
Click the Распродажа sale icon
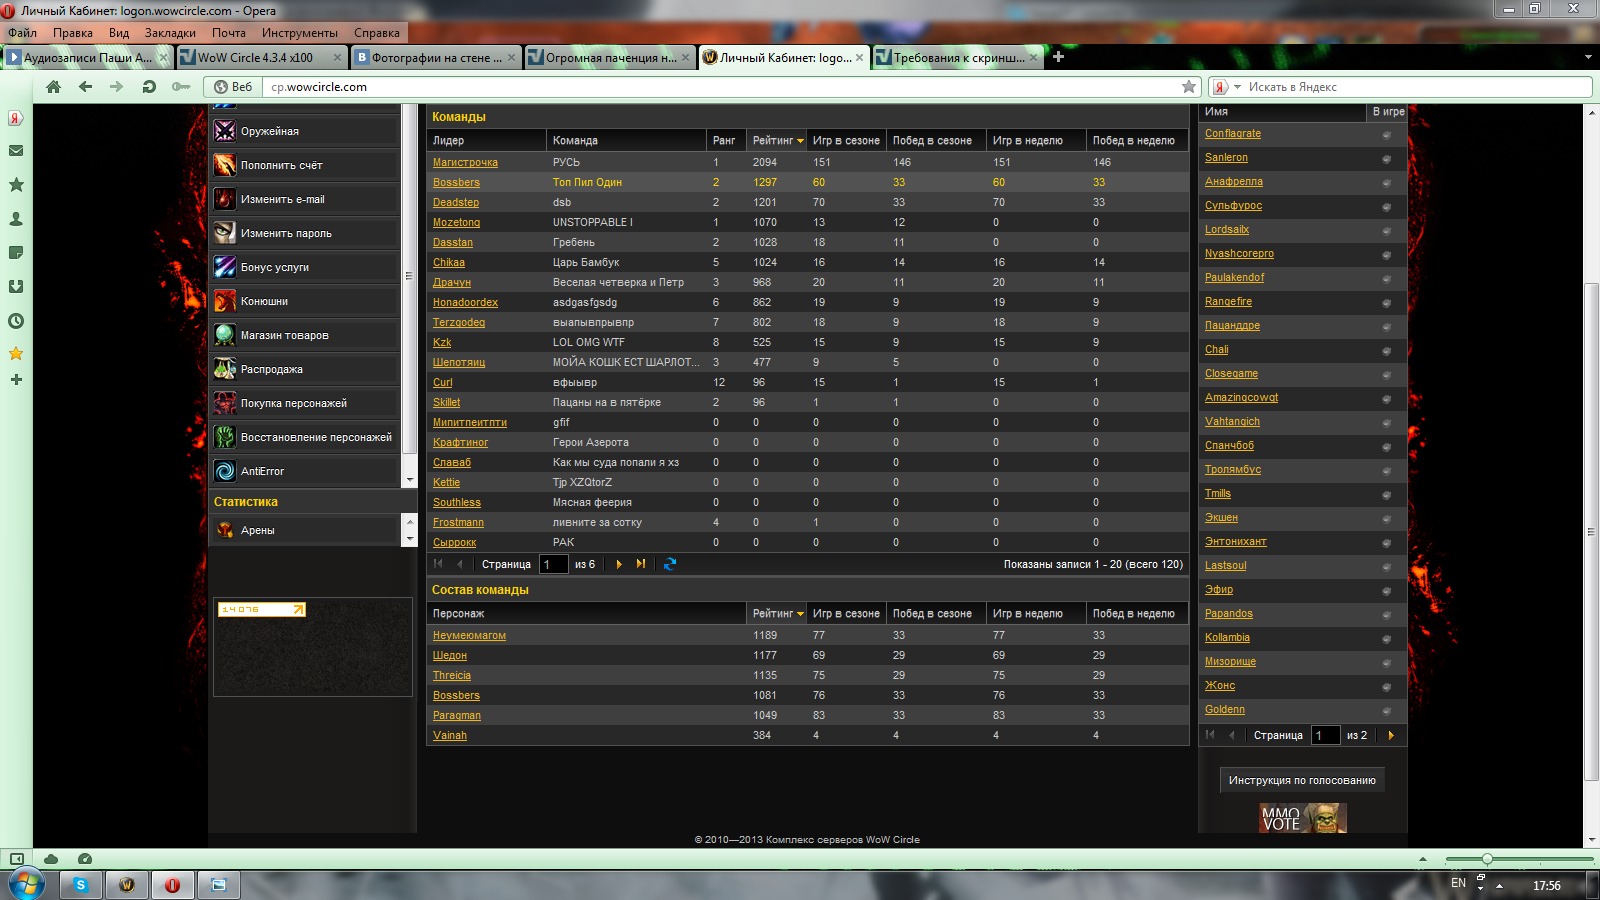click(x=225, y=369)
